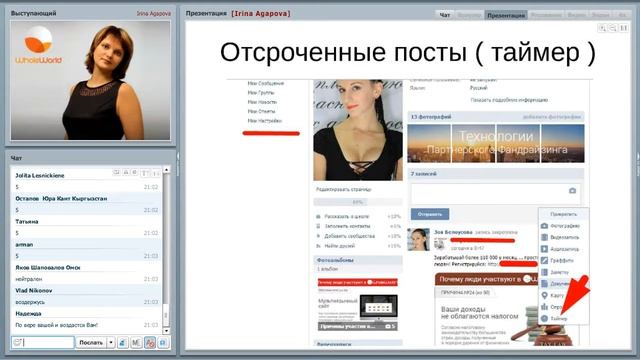640x360 pixels.
Task: Click the Зоя Белоусова post author name
Action: point(453,232)
